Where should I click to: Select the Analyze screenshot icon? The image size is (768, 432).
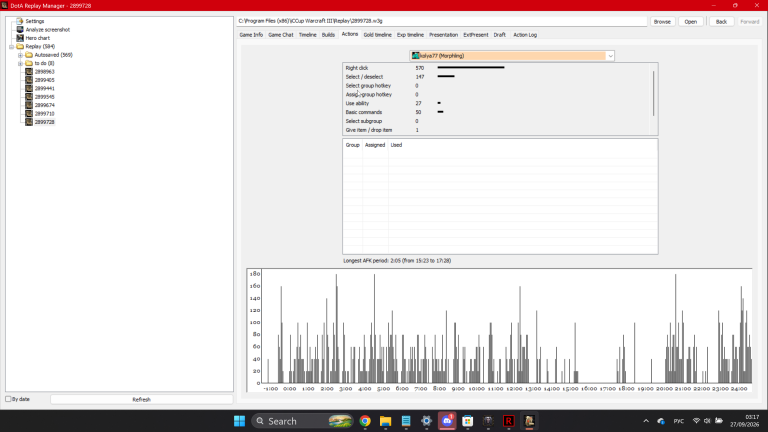pyautogui.click(x=20, y=29)
